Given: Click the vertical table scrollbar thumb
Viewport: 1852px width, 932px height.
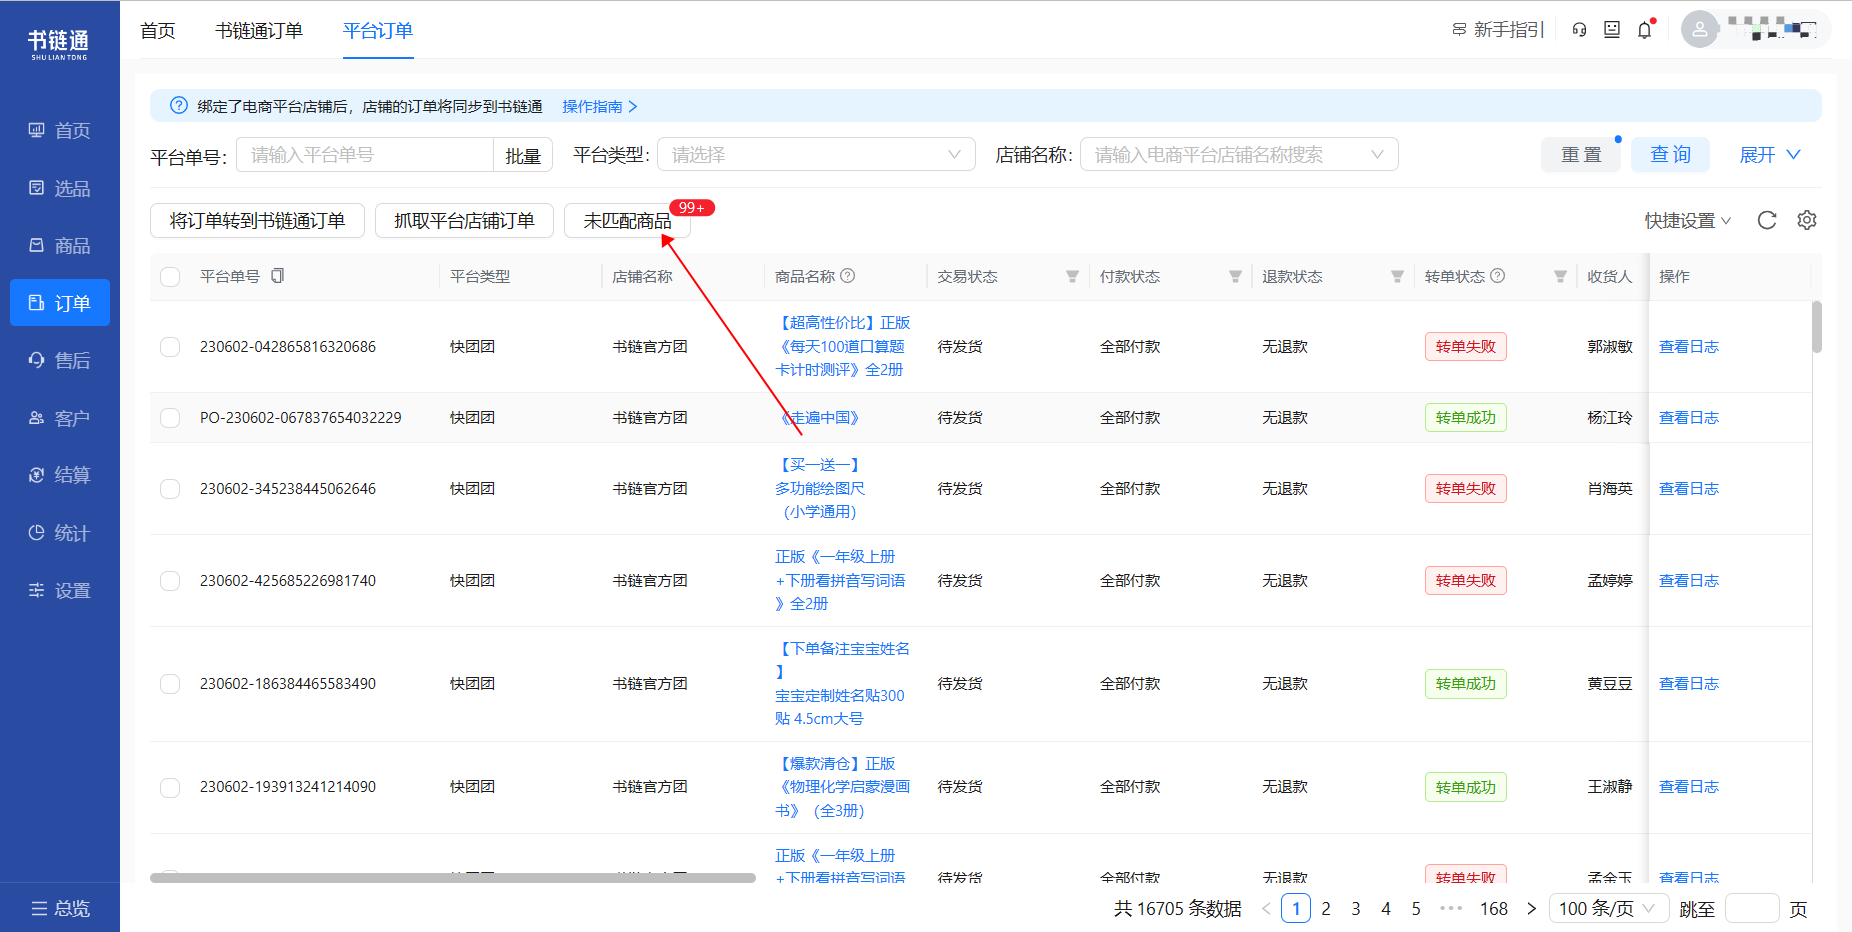Looking at the screenshot, I should pos(1817,327).
